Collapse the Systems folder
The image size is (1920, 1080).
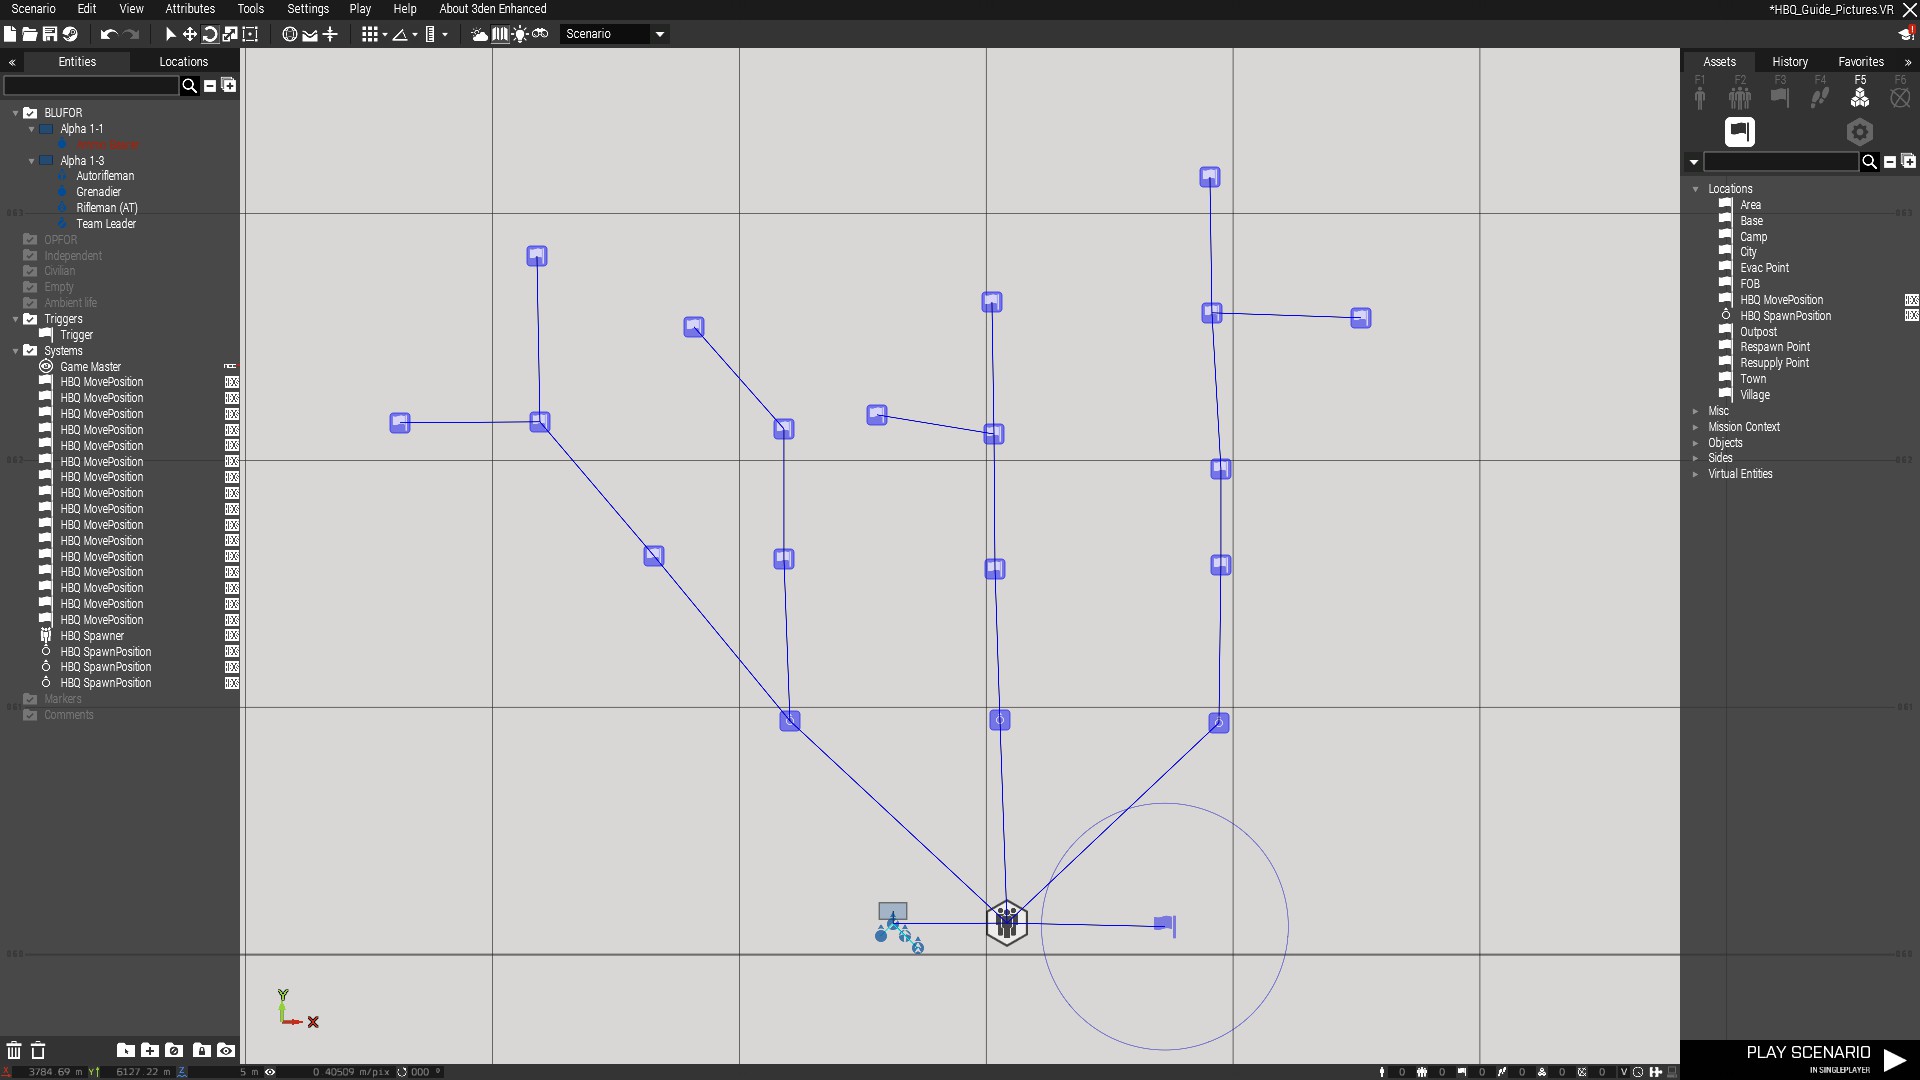15,351
